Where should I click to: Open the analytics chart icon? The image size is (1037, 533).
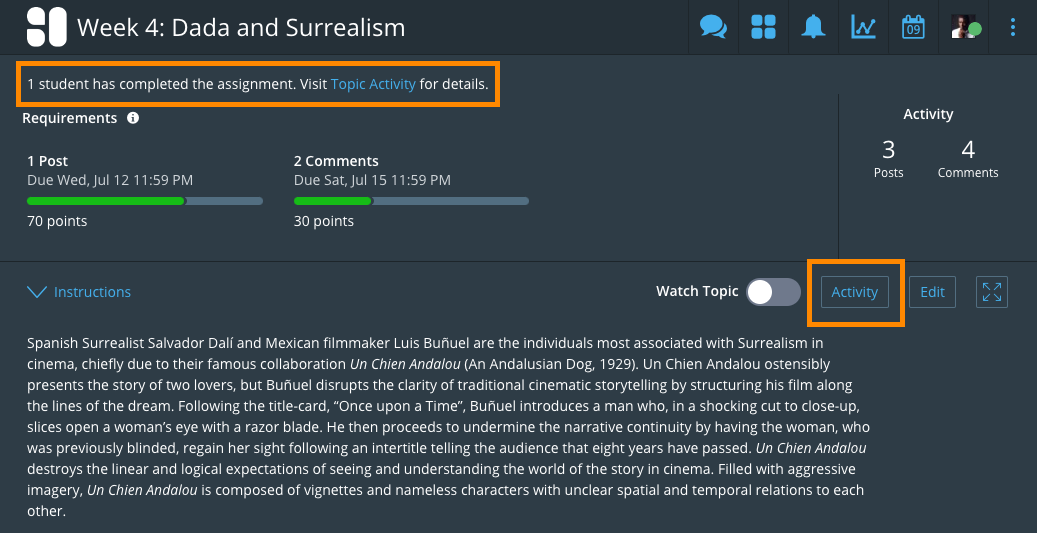point(863,27)
